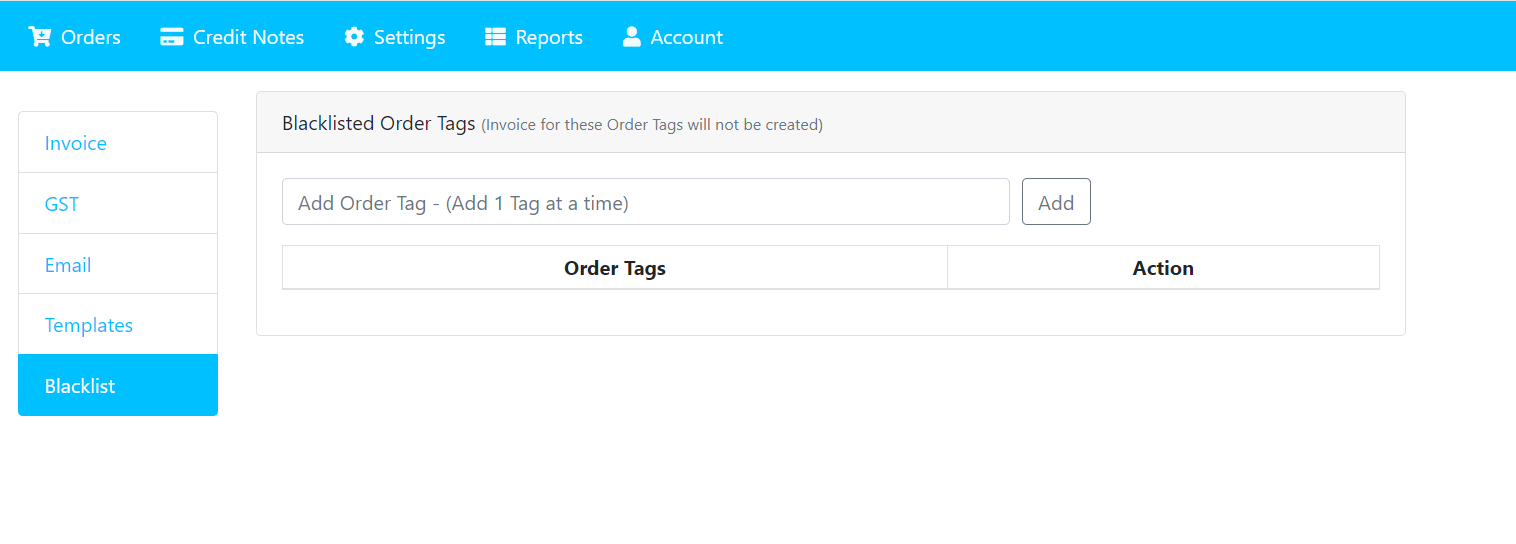The width and height of the screenshot is (1516, 544).
Task: Open the Settings menu label
Action: [x=410, y=37]
